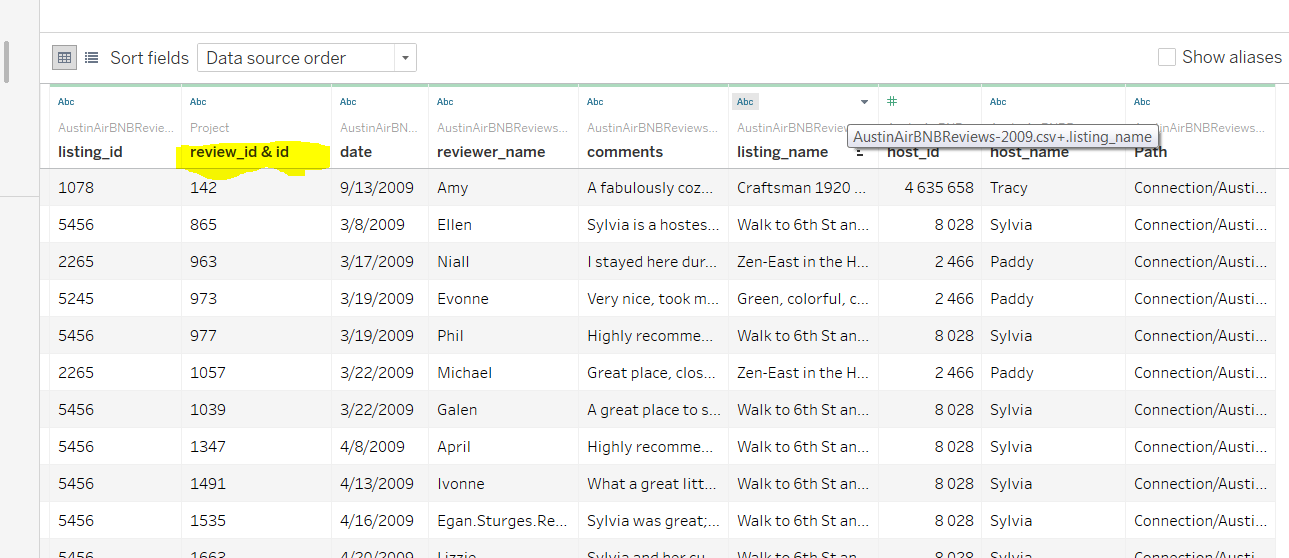This screenshot has width=1289, height=558.
Task: Enable the Show aliases checkbox
Action: click(1166, 57)
